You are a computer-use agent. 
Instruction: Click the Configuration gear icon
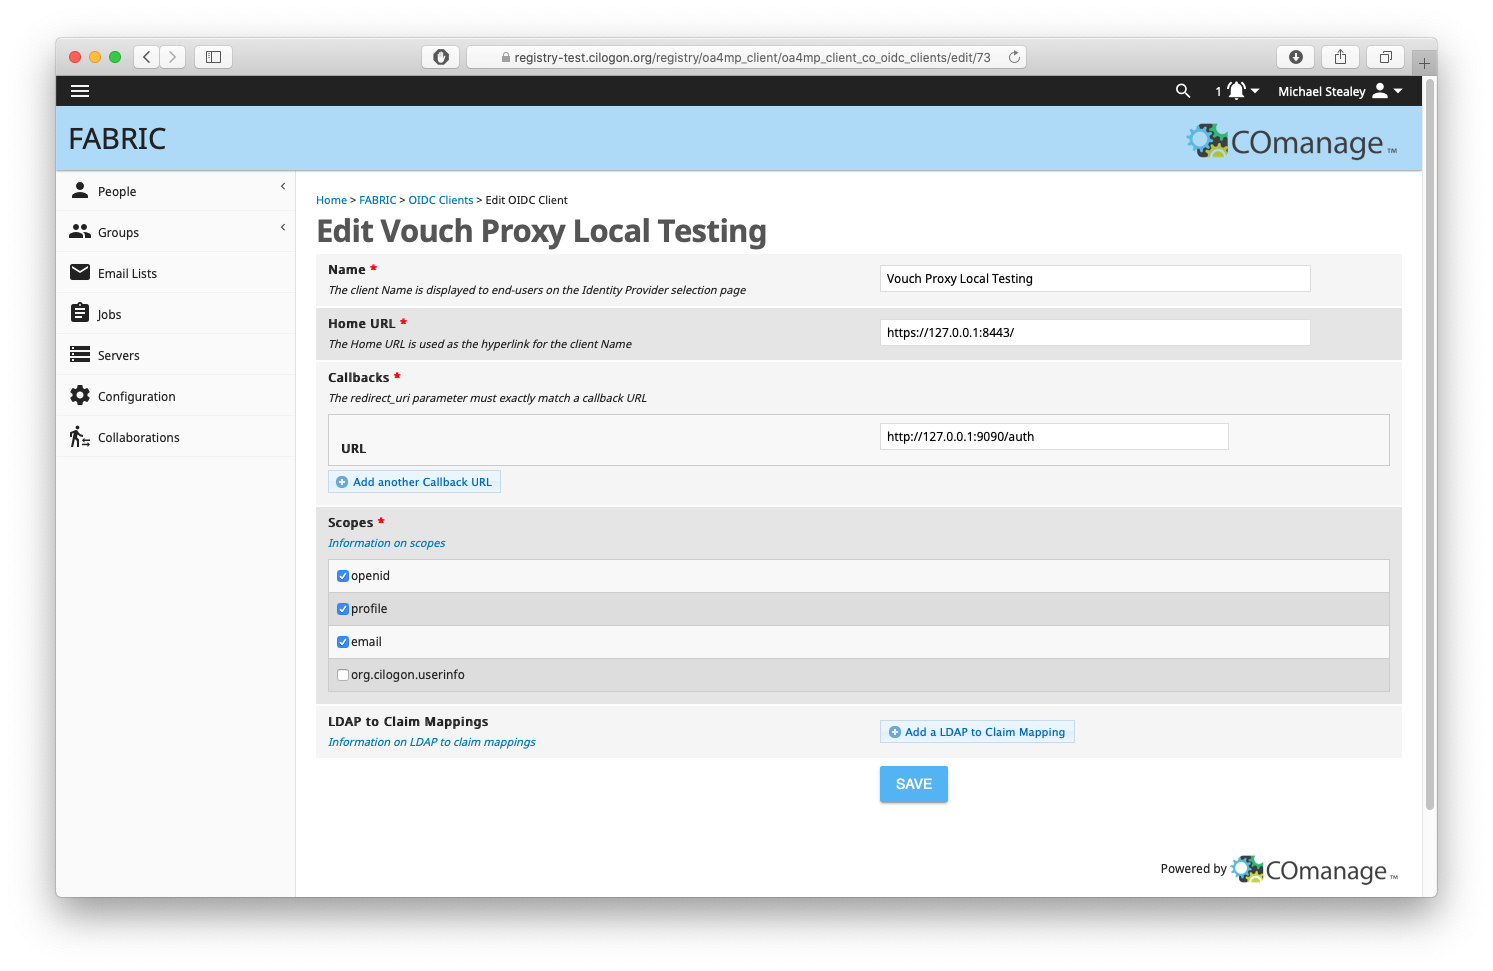coord(80,395)
